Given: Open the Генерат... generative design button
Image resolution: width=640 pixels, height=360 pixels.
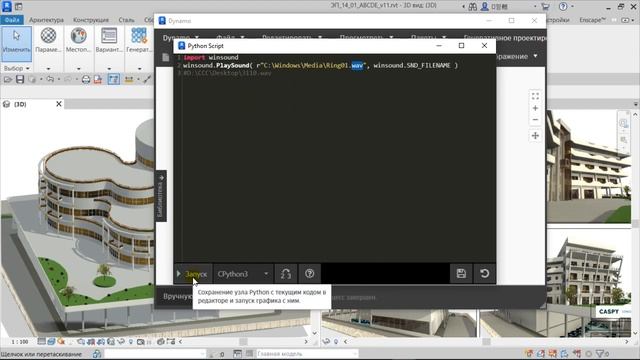Looking at the screenshot, I should tap(139, 41).
